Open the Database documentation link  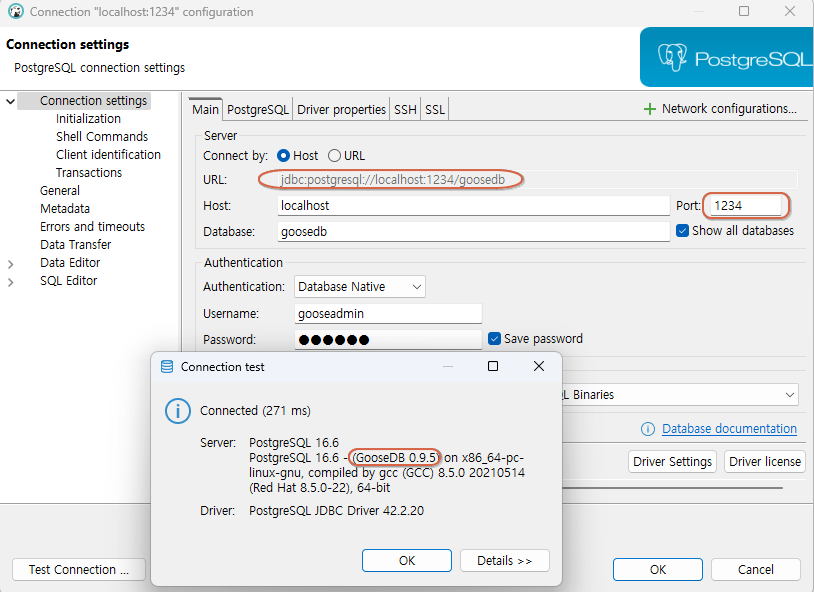pyautogui.click(x=729, y=429)
